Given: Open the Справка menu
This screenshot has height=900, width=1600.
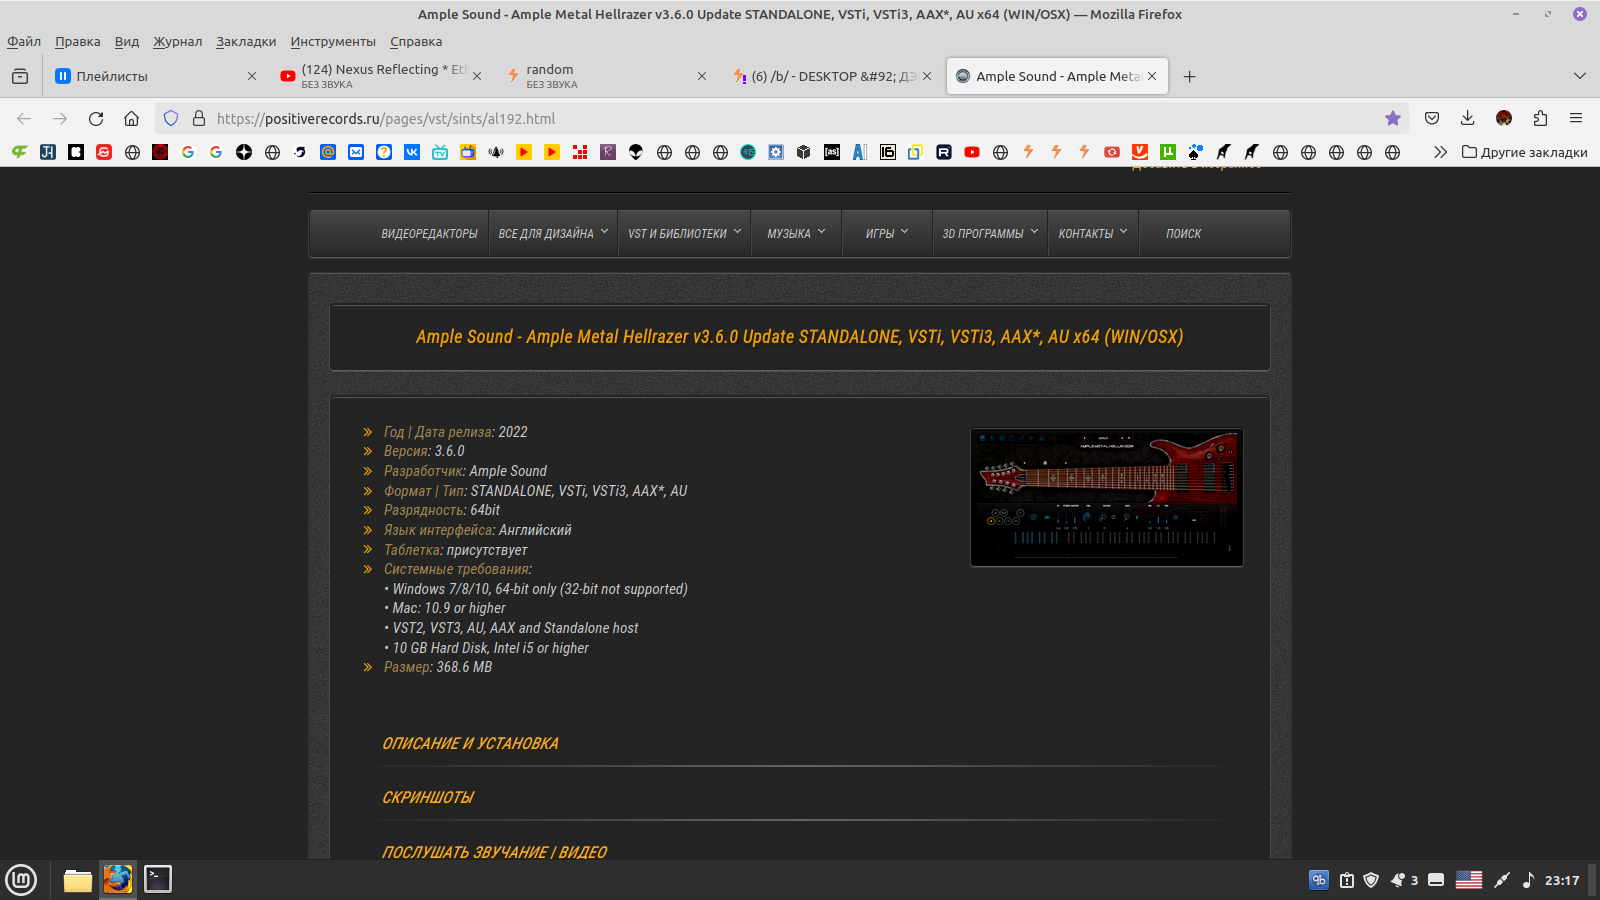Looking at the screenshot, I should [x=416, y=42].
